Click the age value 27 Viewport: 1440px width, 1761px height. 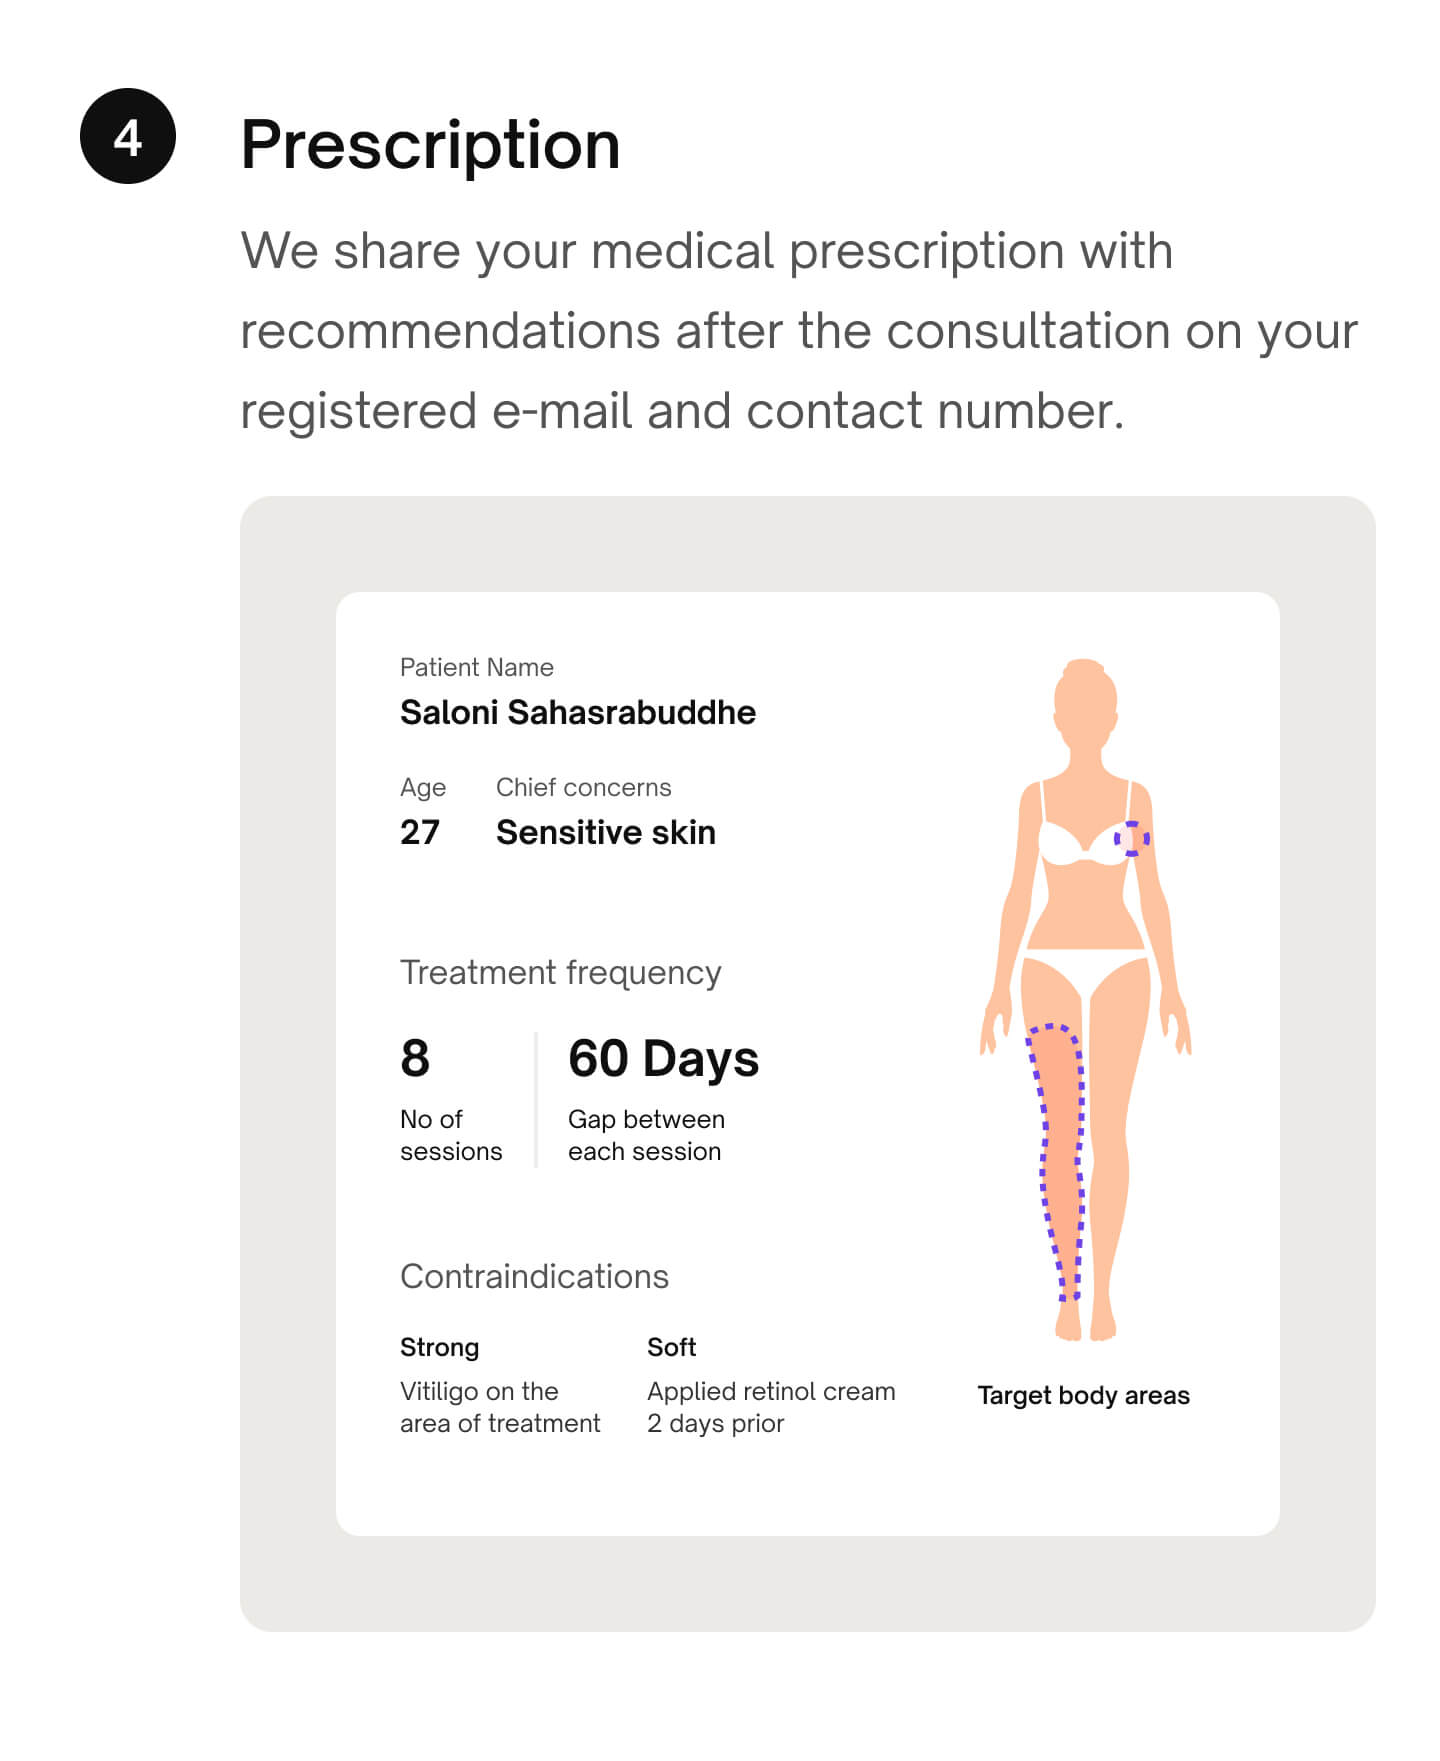tap(419, 832)
